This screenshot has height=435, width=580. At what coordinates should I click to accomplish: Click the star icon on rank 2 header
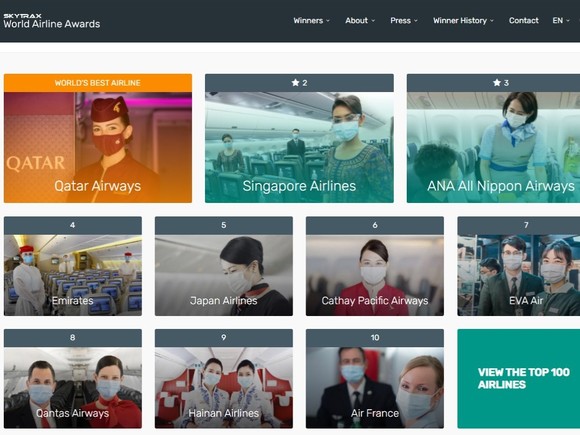point(295,82)
